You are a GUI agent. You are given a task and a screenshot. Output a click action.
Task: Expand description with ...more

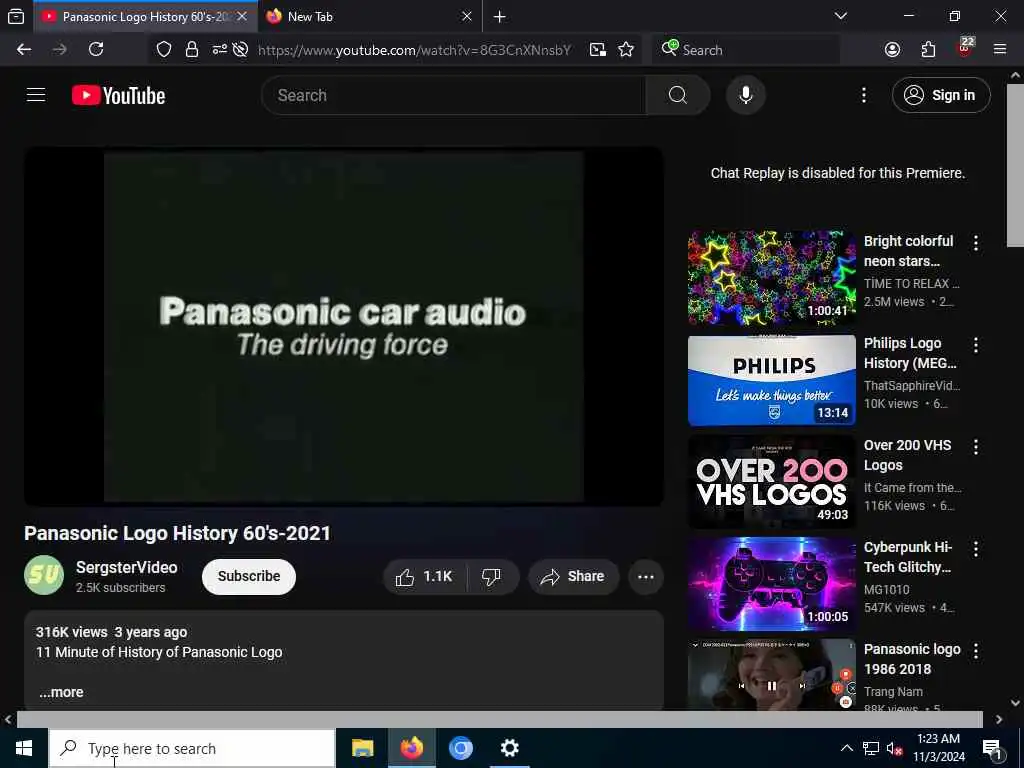pyautogui.click(x=61, y=692)
